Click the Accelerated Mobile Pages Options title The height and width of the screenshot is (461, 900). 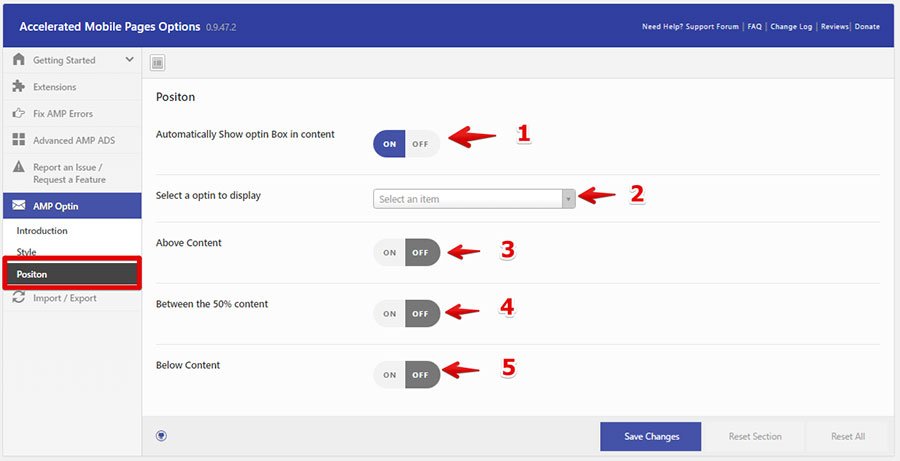pyautogui.click(x=110, y=26)
